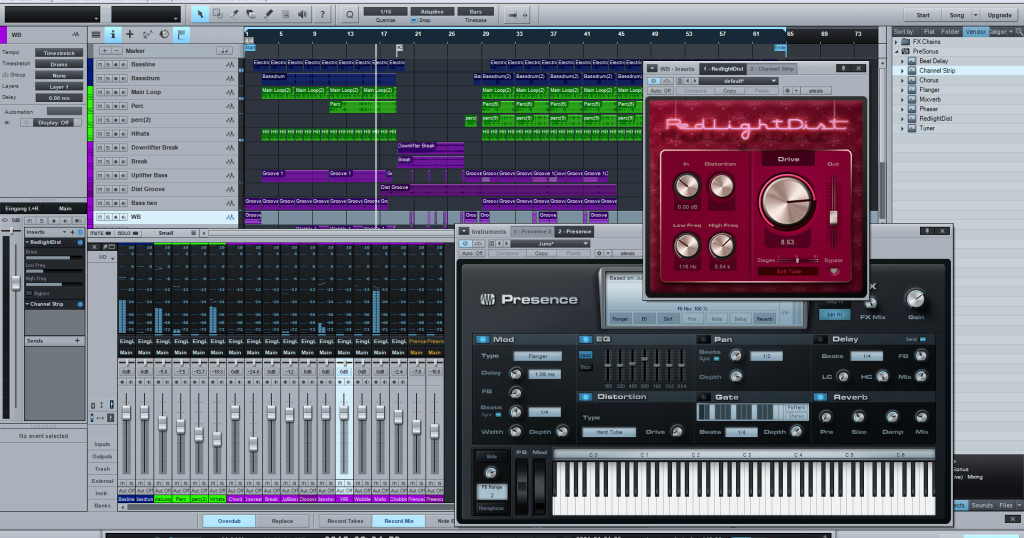Select the Mute tool in the toolbar

pos(285,14)
